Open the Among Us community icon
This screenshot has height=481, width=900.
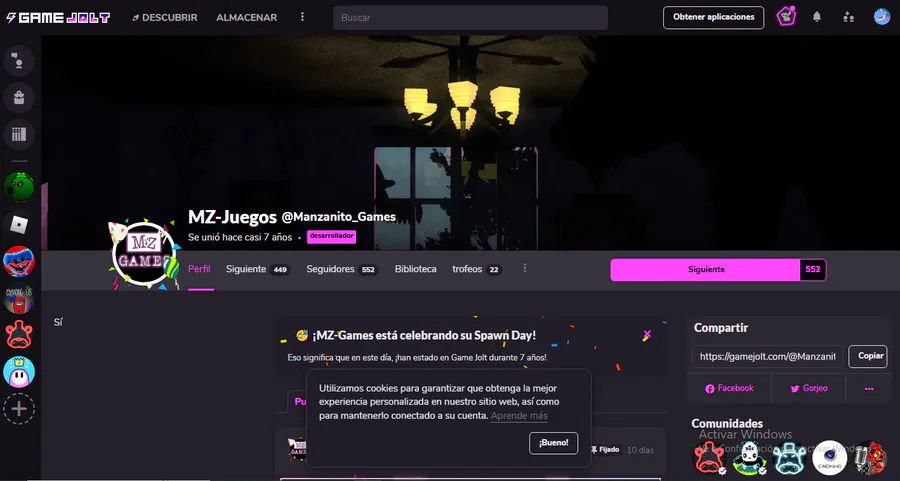point(19,298)
